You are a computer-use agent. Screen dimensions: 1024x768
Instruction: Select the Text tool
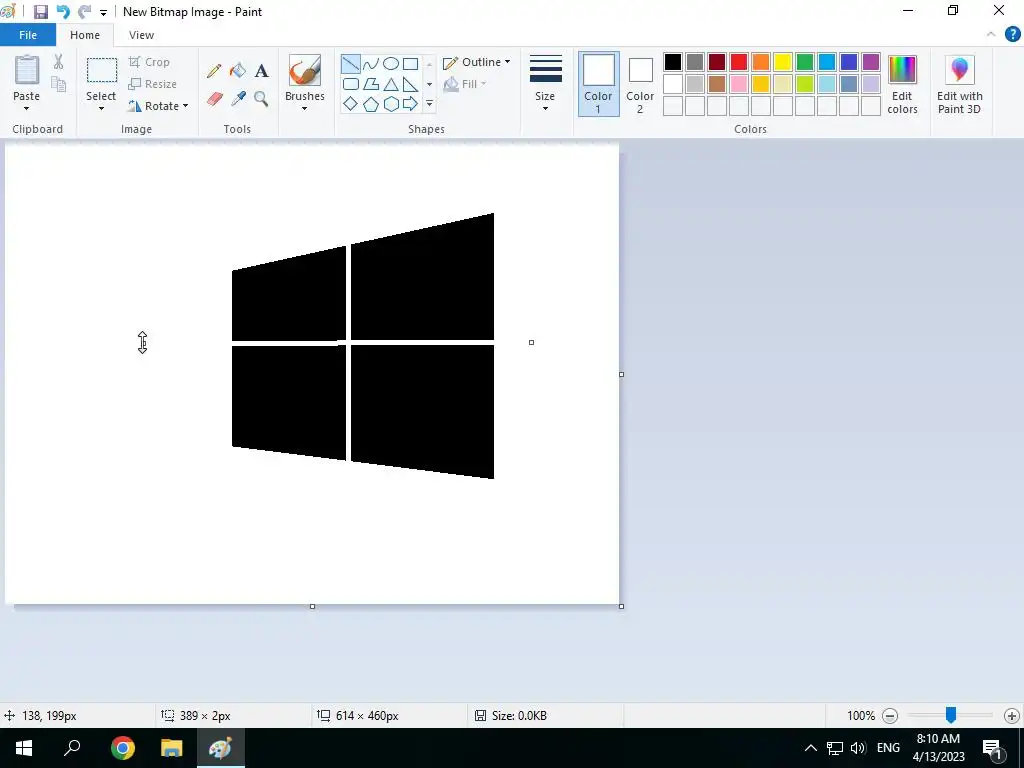click(261, 71)
